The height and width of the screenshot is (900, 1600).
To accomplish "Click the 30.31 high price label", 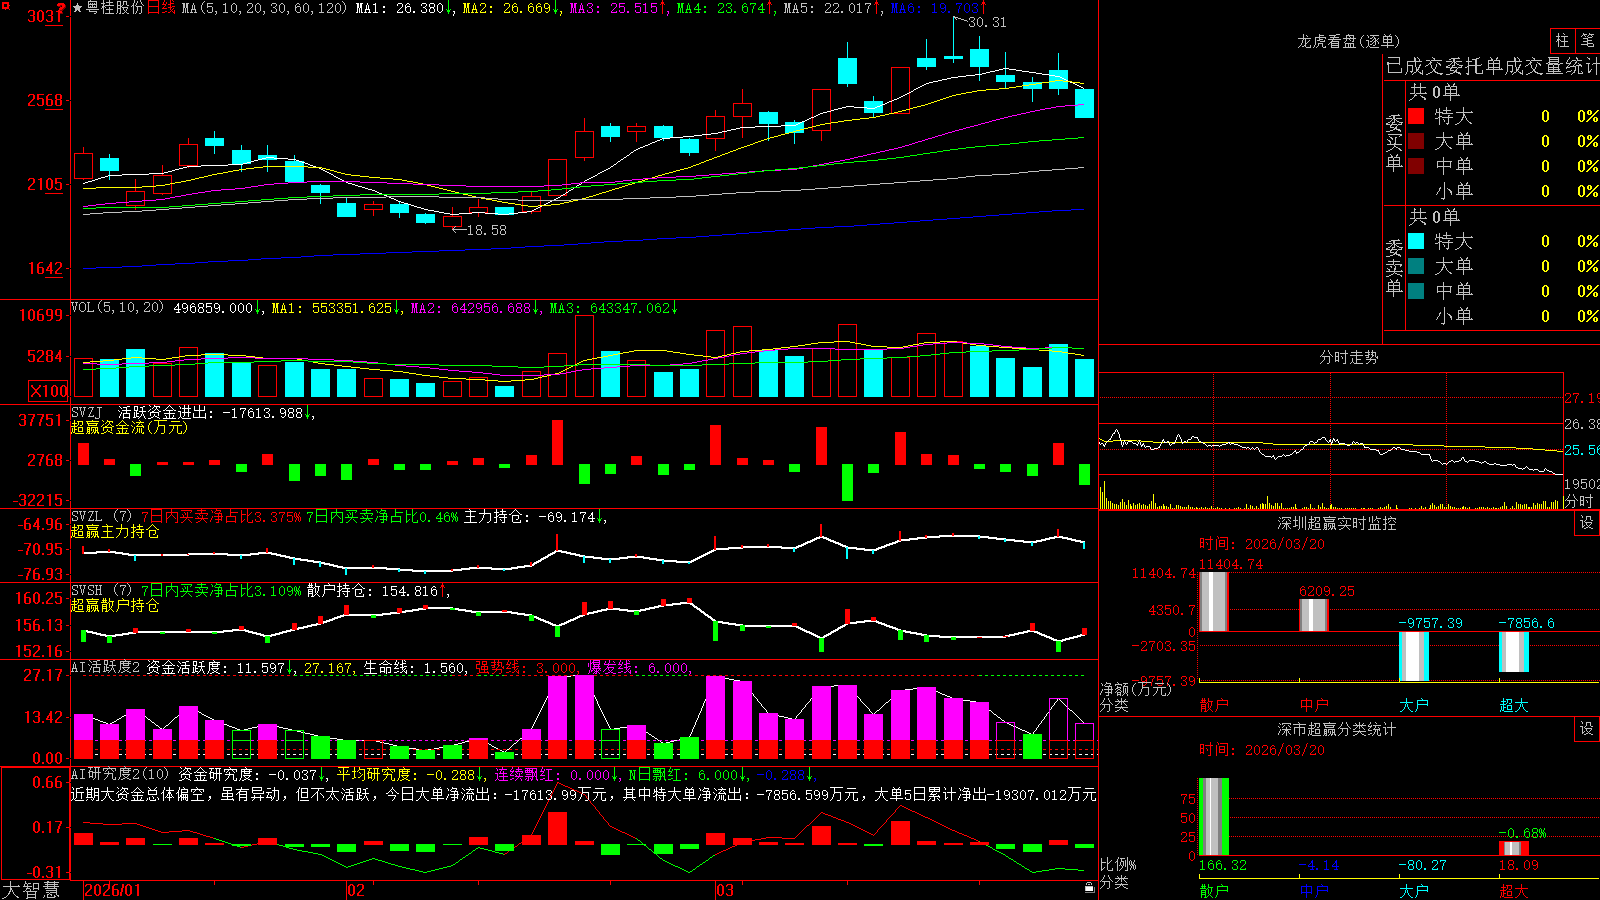I will point(987,22).
